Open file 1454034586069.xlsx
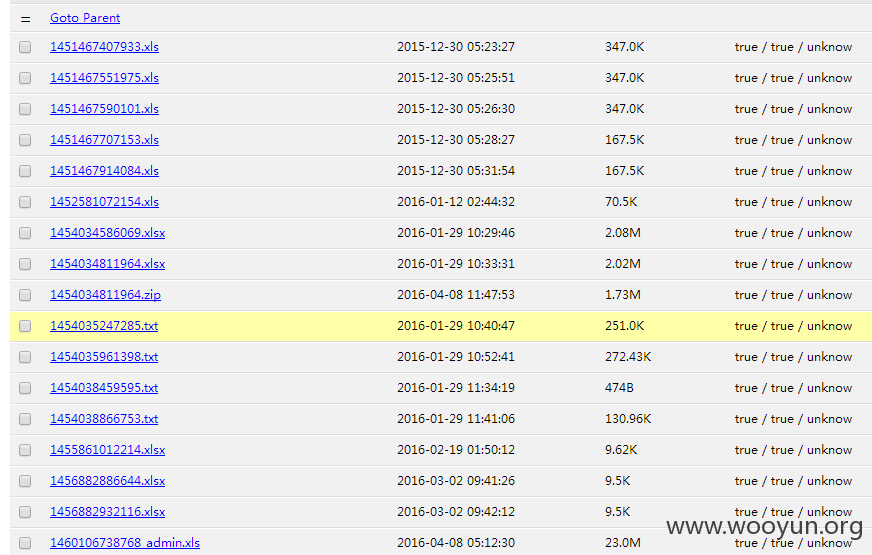The height and width of the screenshot is (555, 872). pyautogui.click(x=107, y=233)
